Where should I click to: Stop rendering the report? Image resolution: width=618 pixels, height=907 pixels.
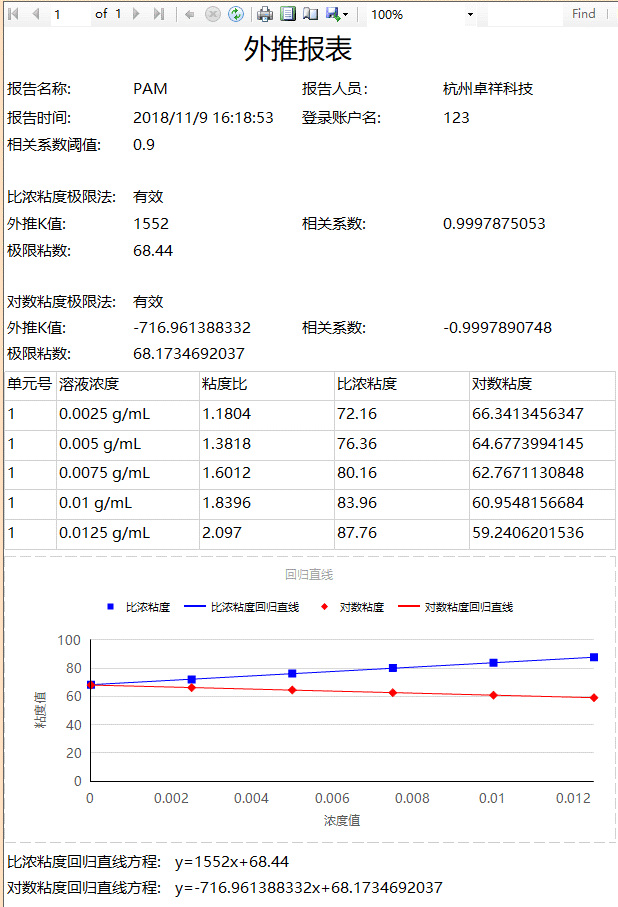212,14
